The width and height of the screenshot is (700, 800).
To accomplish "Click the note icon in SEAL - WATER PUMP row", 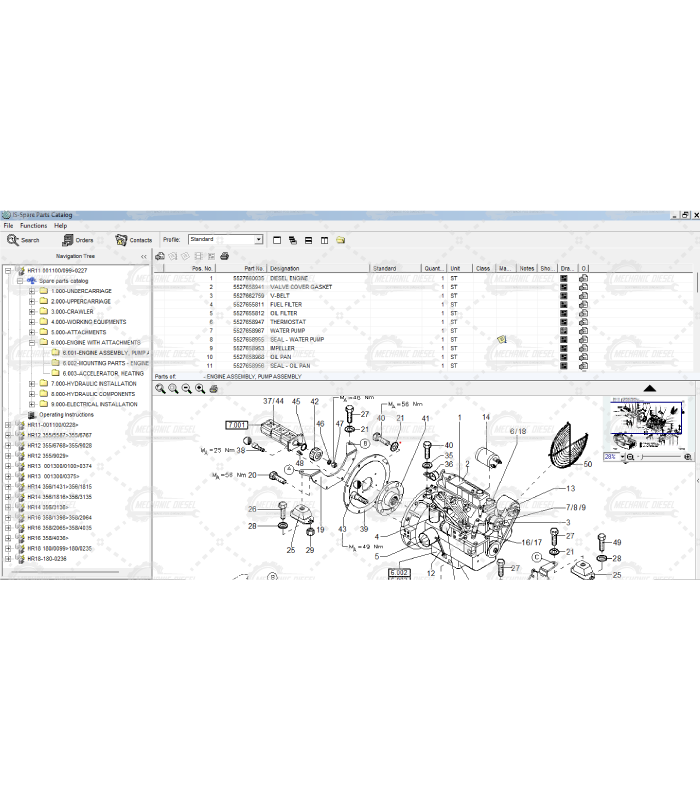I will tap(502, 340).
